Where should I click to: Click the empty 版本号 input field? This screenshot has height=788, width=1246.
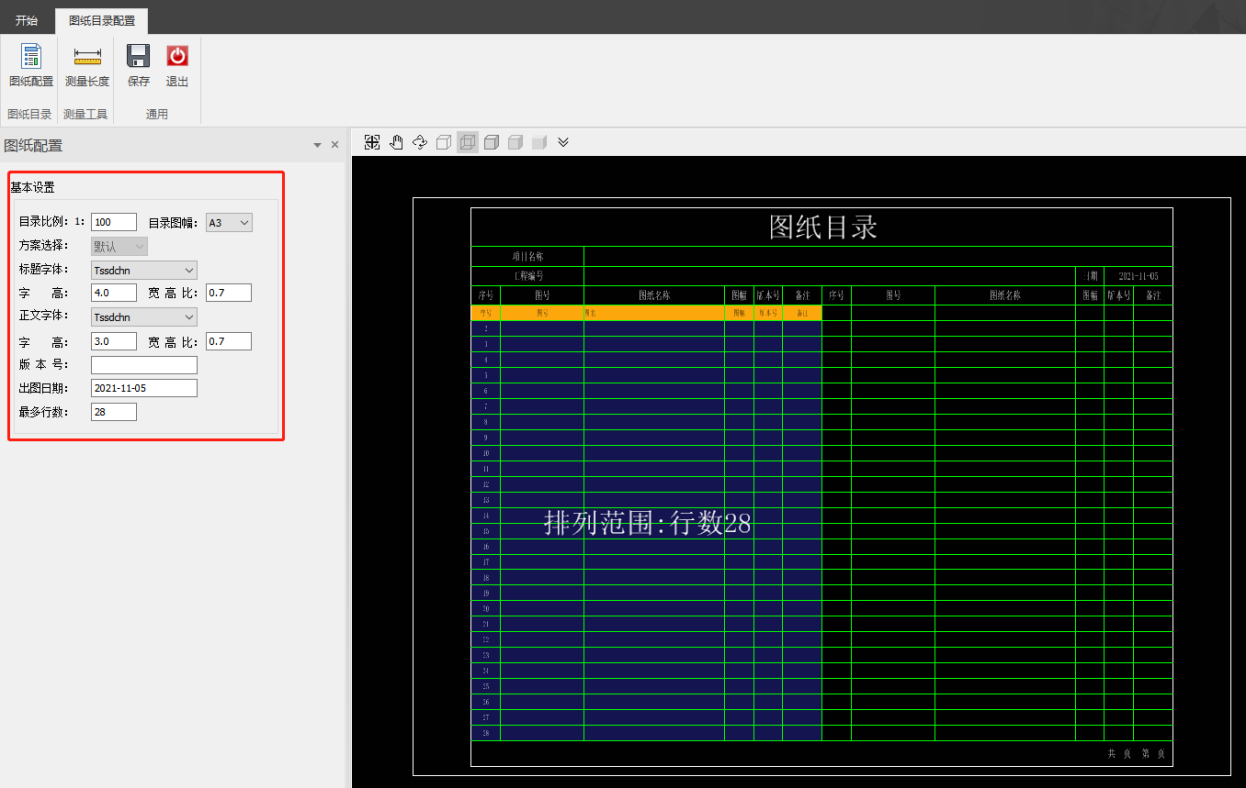144,365
